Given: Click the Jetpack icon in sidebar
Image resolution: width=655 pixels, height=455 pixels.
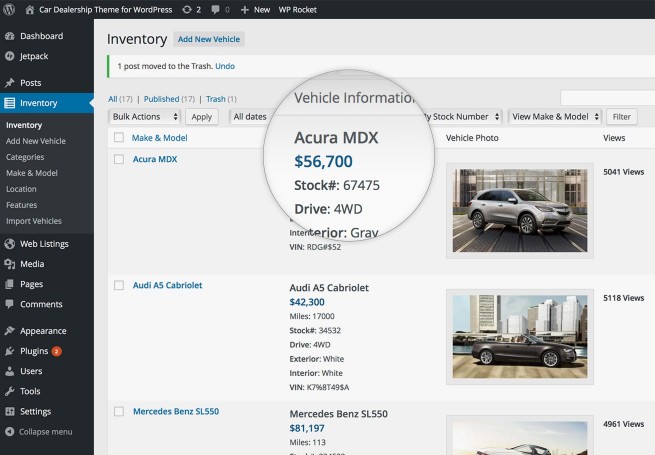Looking at the screenshot, I should tap(10, 56).
